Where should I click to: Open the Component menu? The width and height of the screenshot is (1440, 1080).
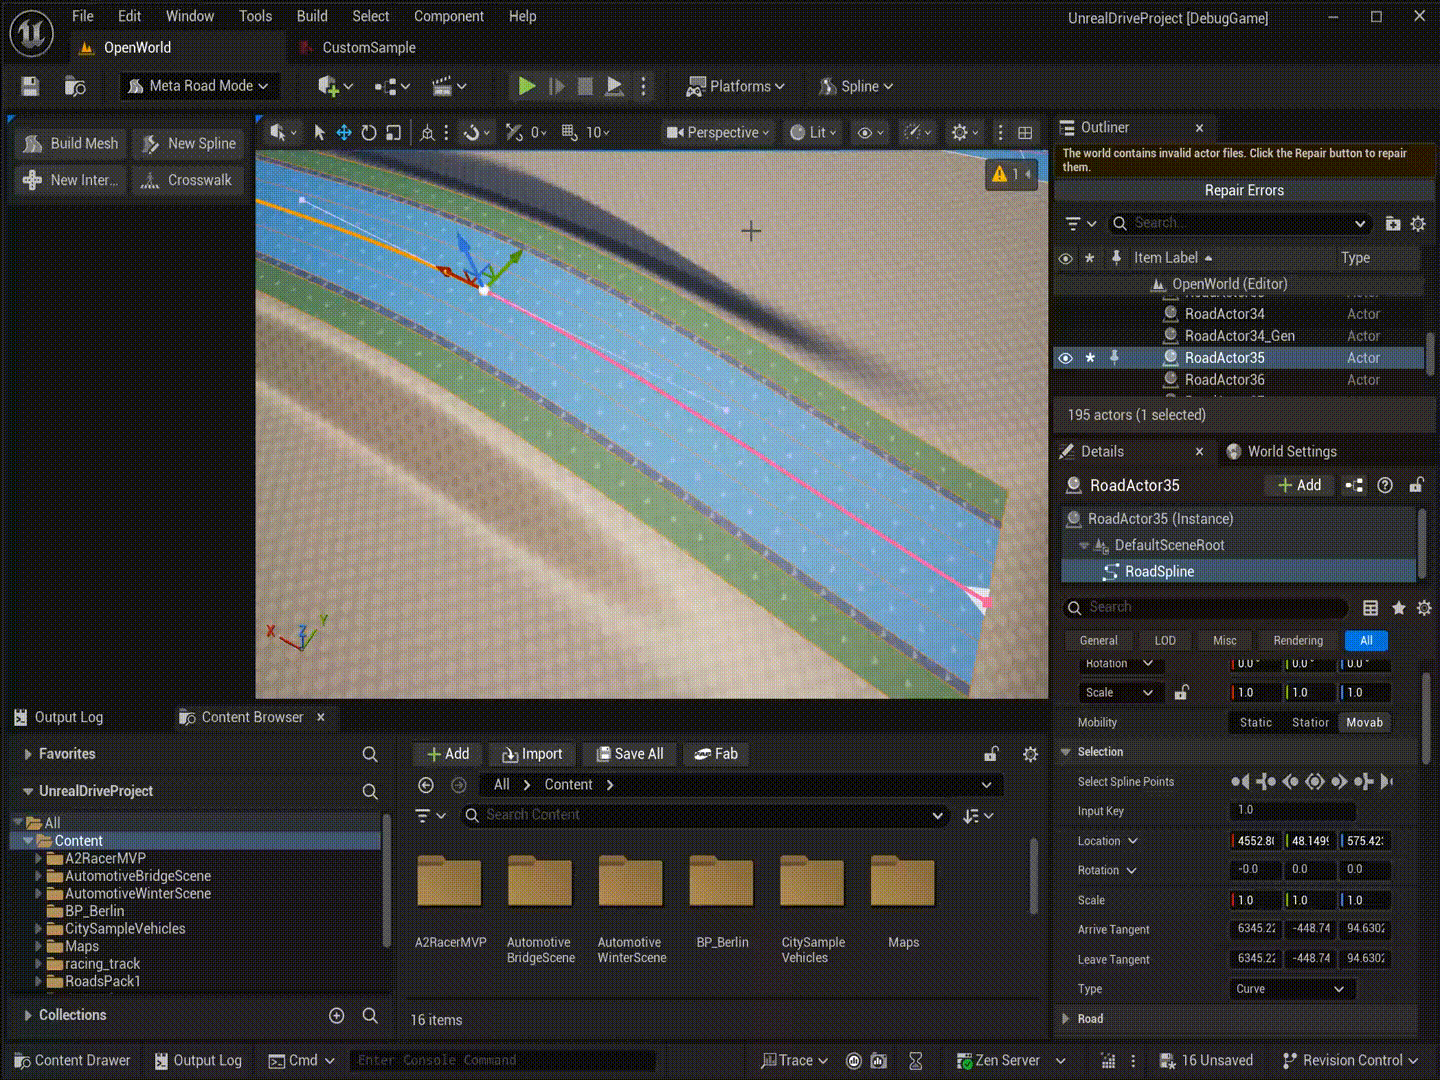click(x=449, y=16)
